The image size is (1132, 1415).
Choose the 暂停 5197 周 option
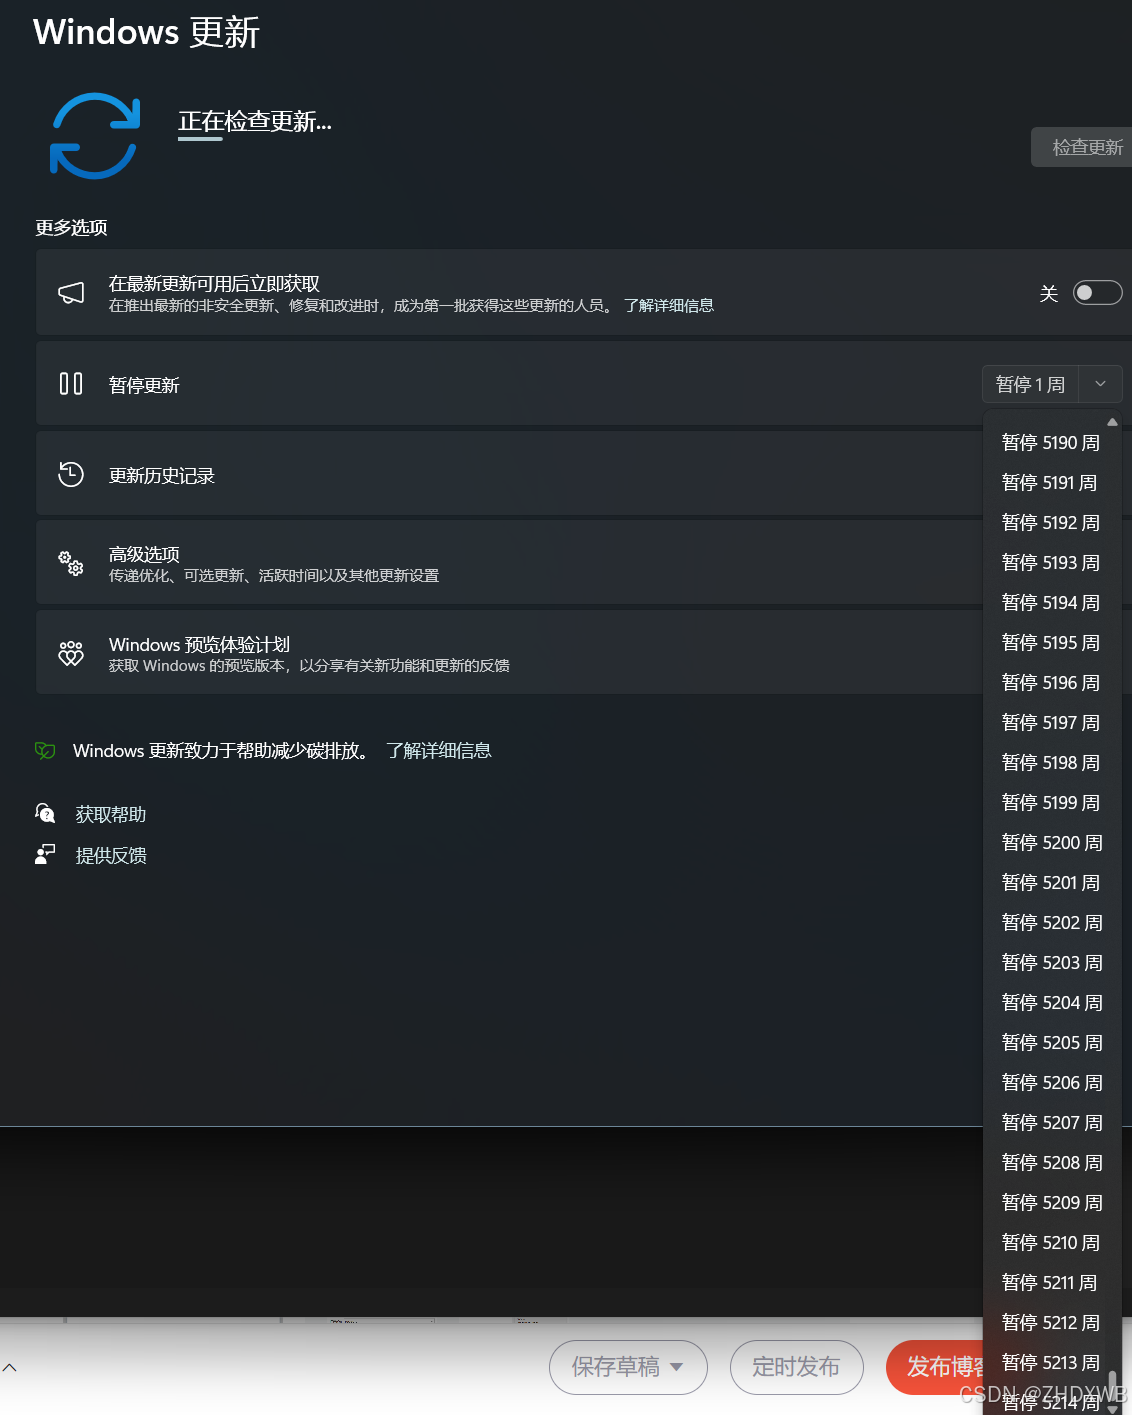click(x=1051, y=722)
